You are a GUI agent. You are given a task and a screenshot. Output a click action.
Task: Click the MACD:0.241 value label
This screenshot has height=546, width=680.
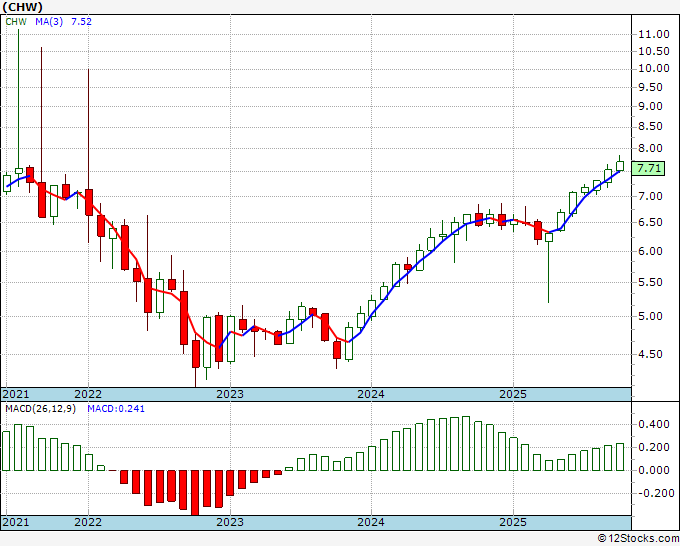tap(116, 409)
